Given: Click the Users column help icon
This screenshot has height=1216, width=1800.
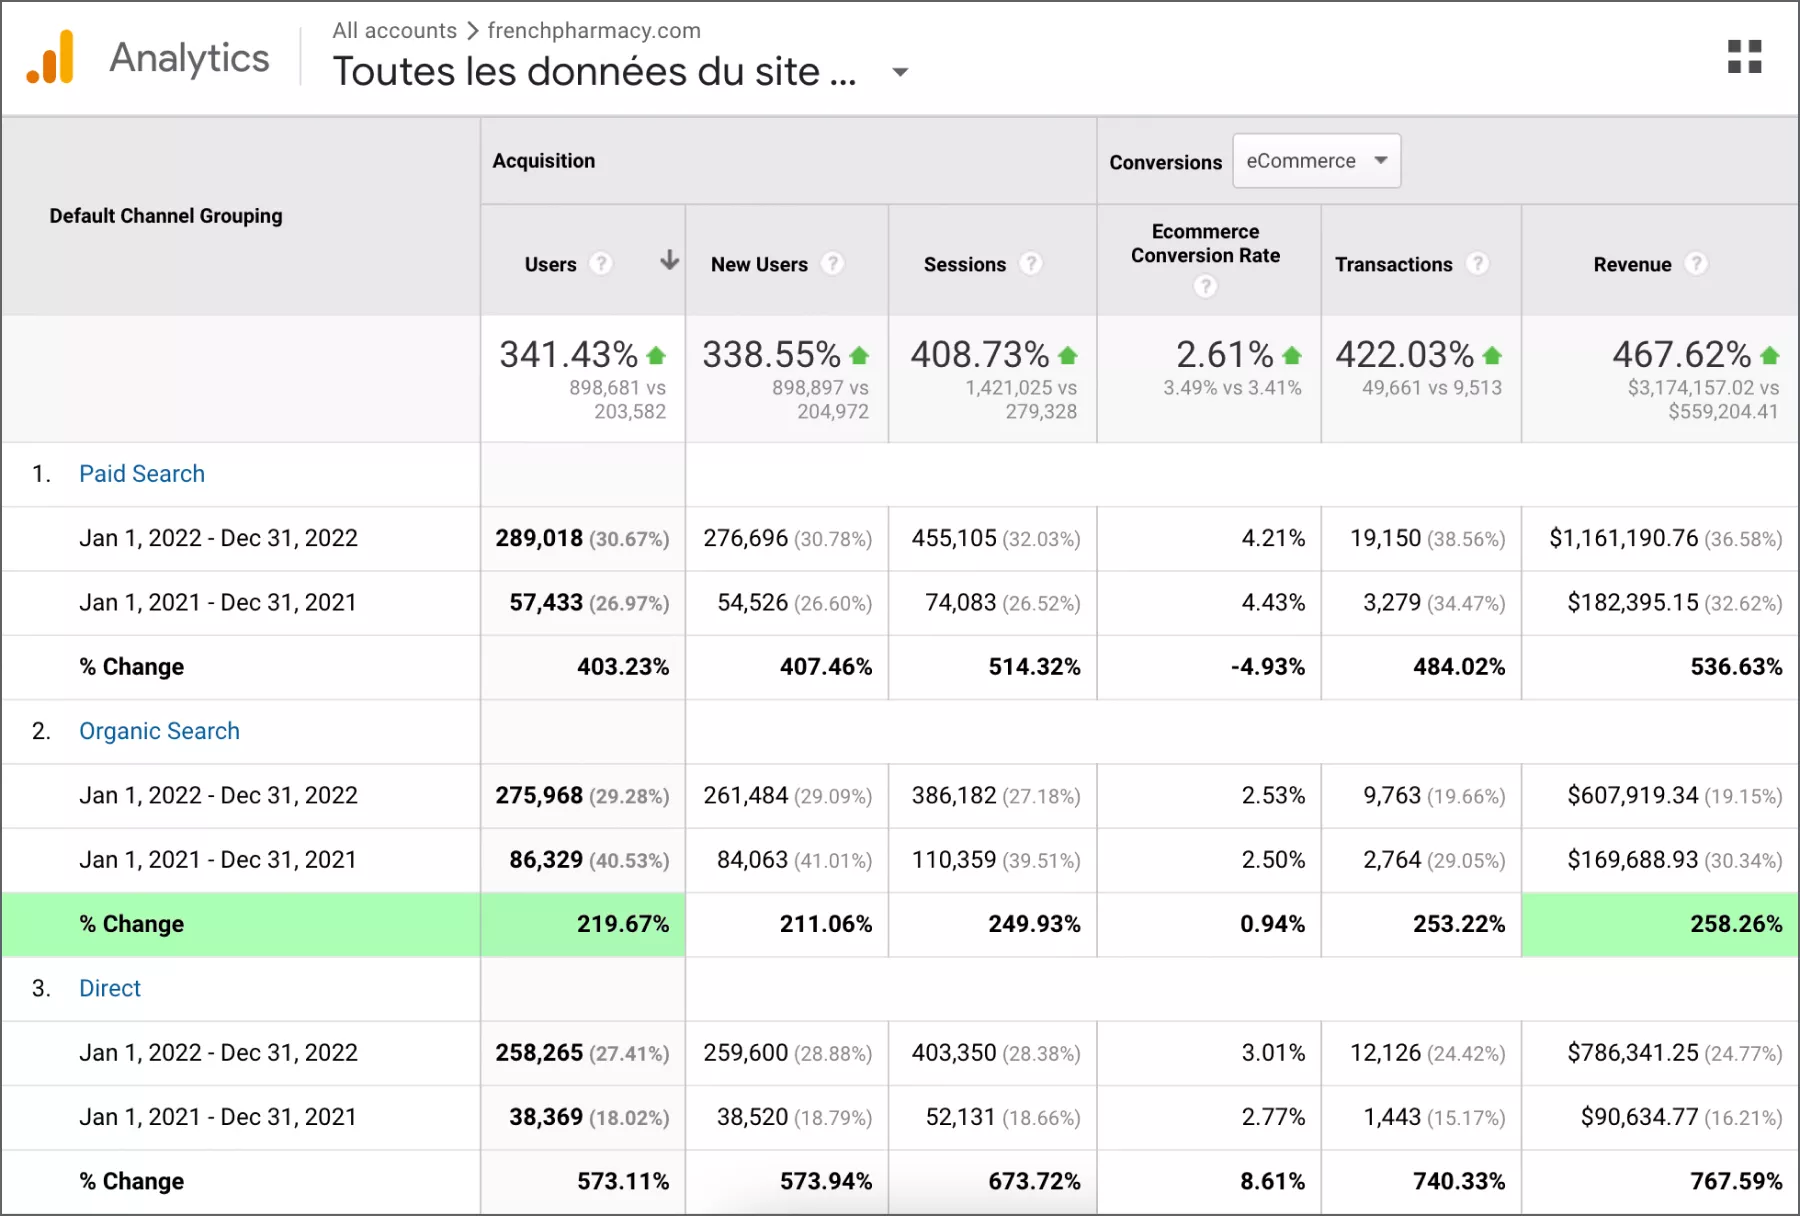Looking at the screenshot, I should coord(600,264).
